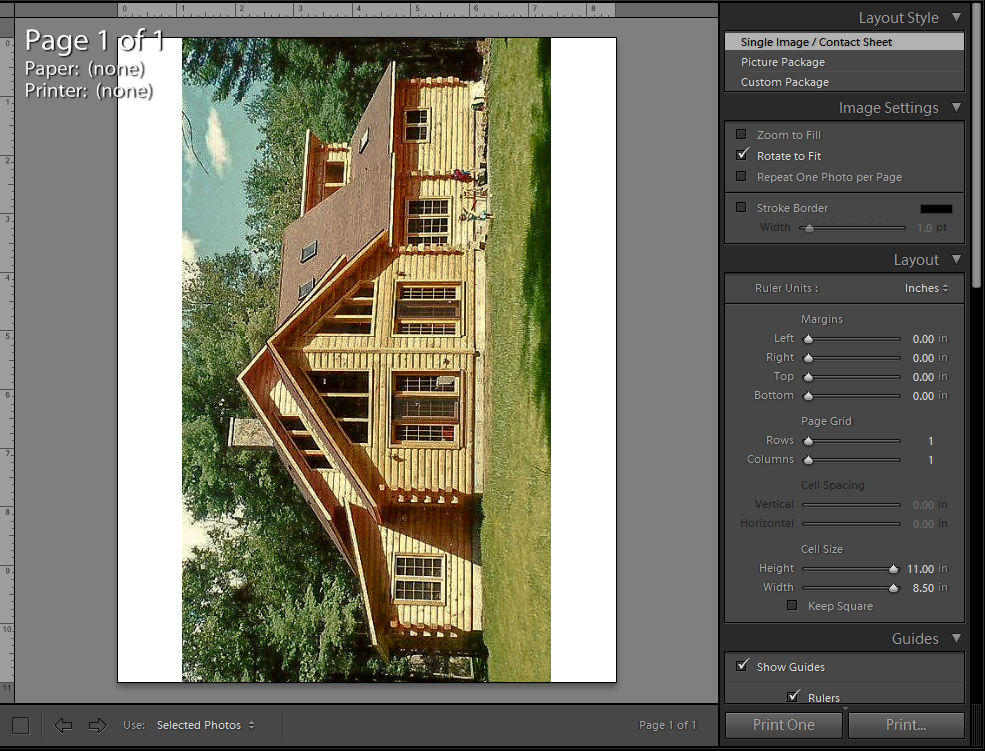Click the Print One button
985x751 pixels.
pos(783,725)
